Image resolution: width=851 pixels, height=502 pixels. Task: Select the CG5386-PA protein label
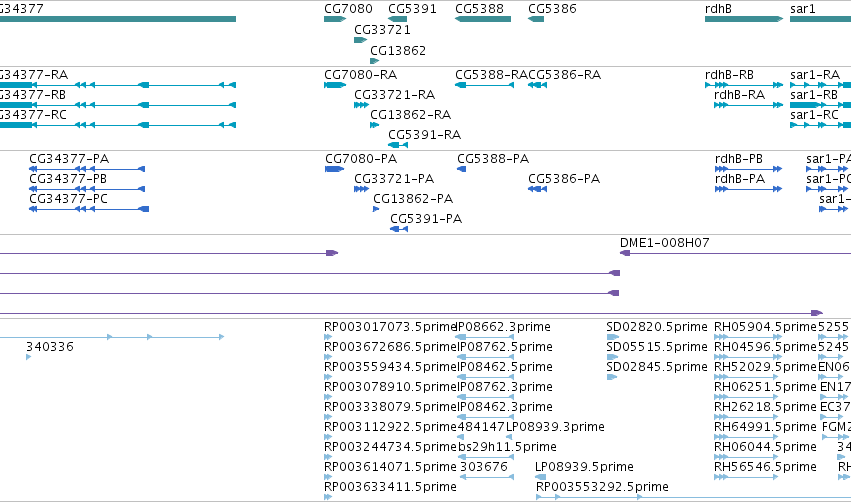564,179
